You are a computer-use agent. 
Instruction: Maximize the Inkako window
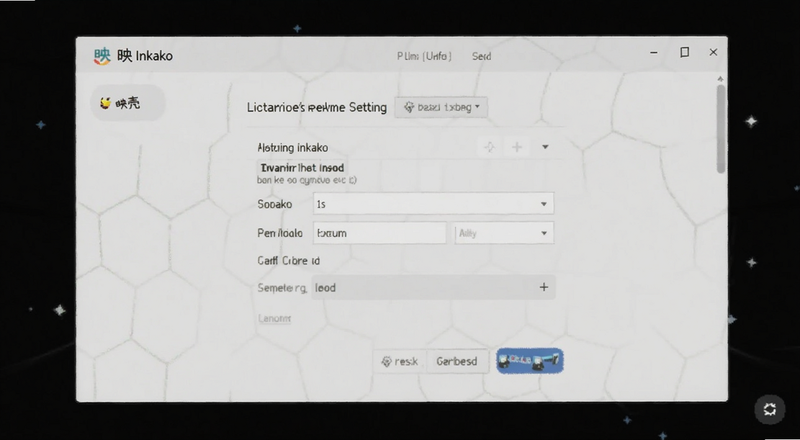click(x=685, y=52)
